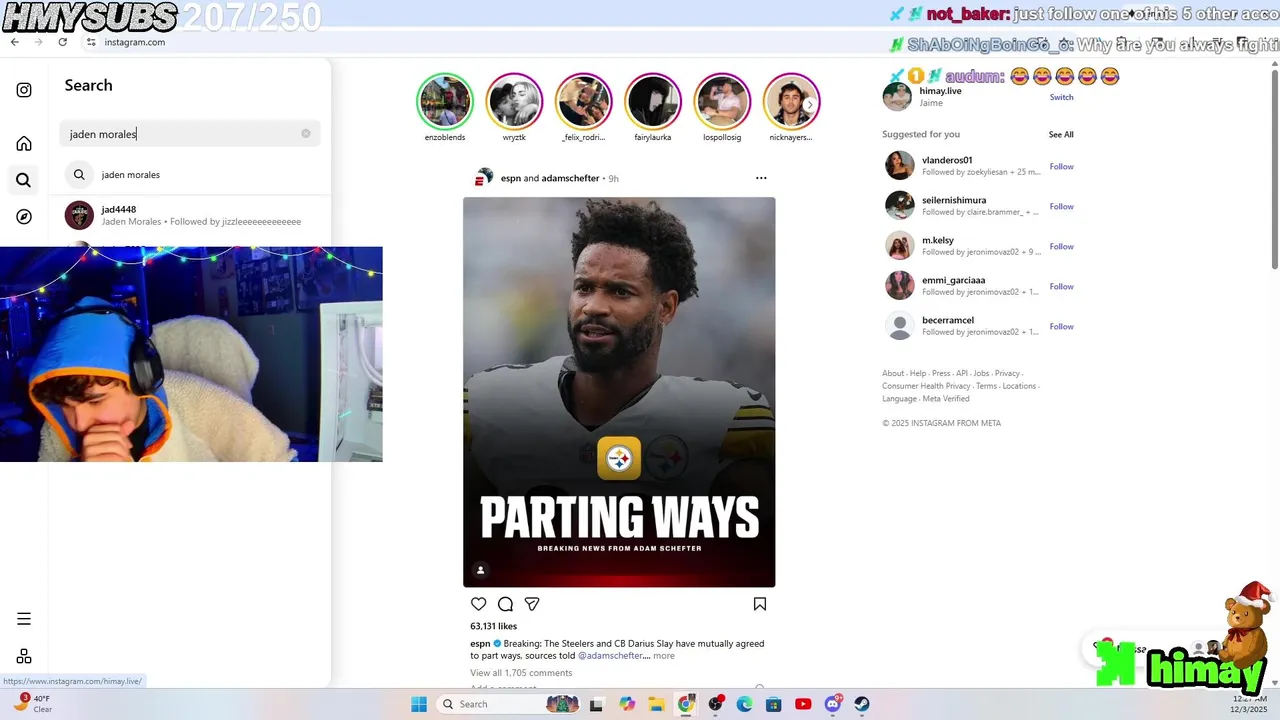
Task: Click the Instagram logo icon in sidebar
Action: coord(24,90)
